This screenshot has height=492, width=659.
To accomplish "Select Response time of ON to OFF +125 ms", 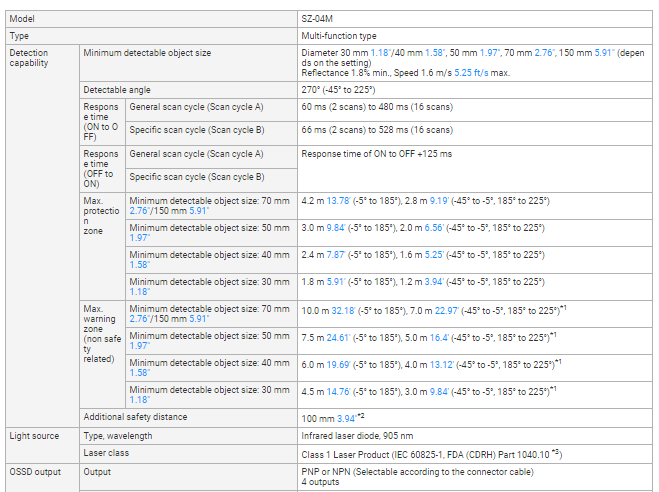I will (x=377, y=154).
